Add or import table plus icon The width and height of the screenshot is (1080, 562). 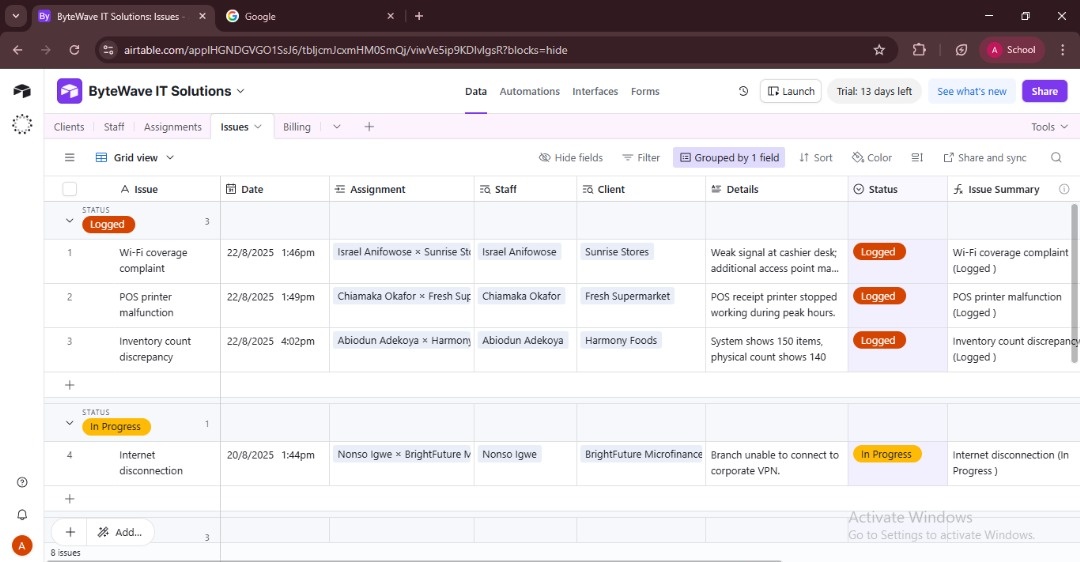tap(369, 127)
